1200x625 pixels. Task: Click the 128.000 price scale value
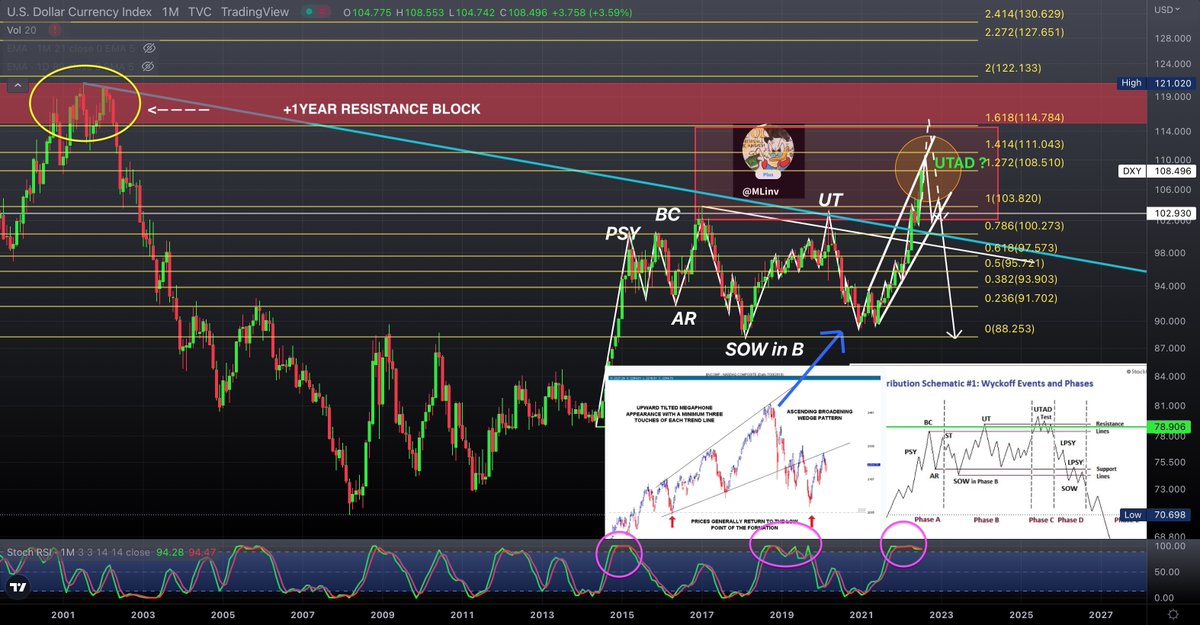pos(1173,38)
